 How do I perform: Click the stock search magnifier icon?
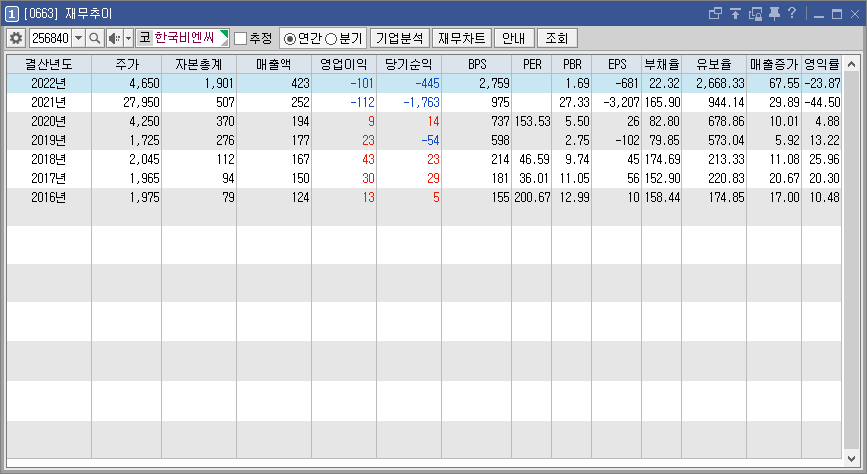tap(95, 38)
